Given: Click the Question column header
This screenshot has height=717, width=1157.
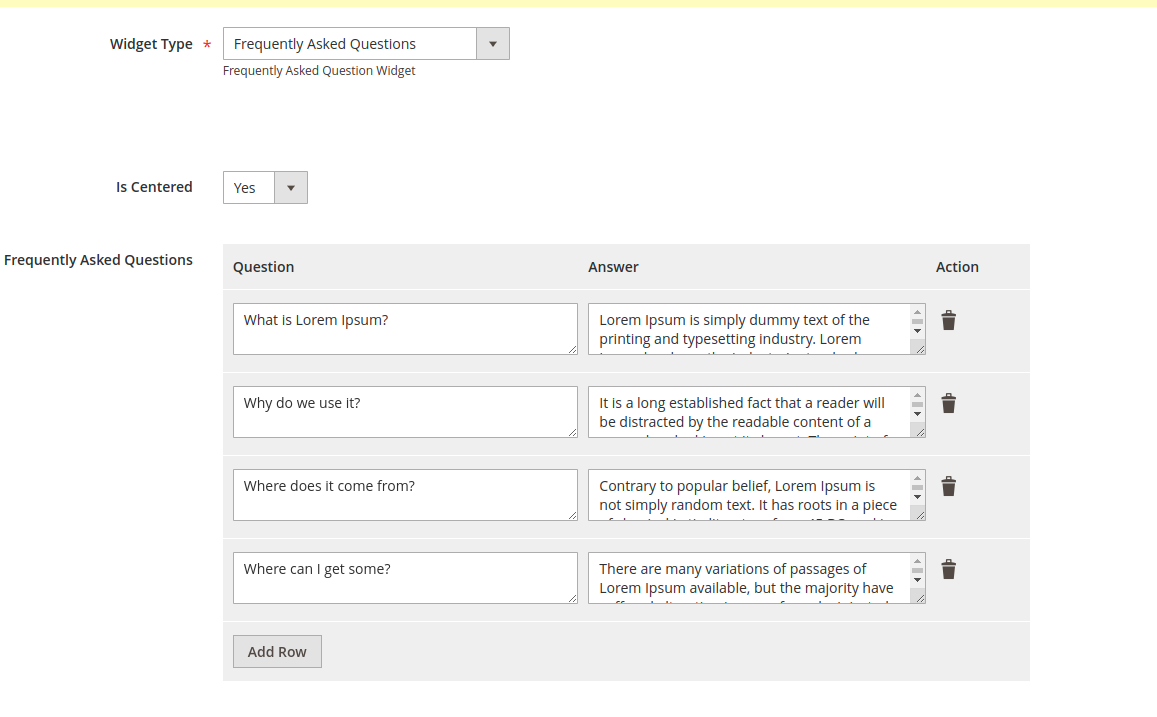Looking at the screenshot, I should pyautogui.click(x=263, y=267).
